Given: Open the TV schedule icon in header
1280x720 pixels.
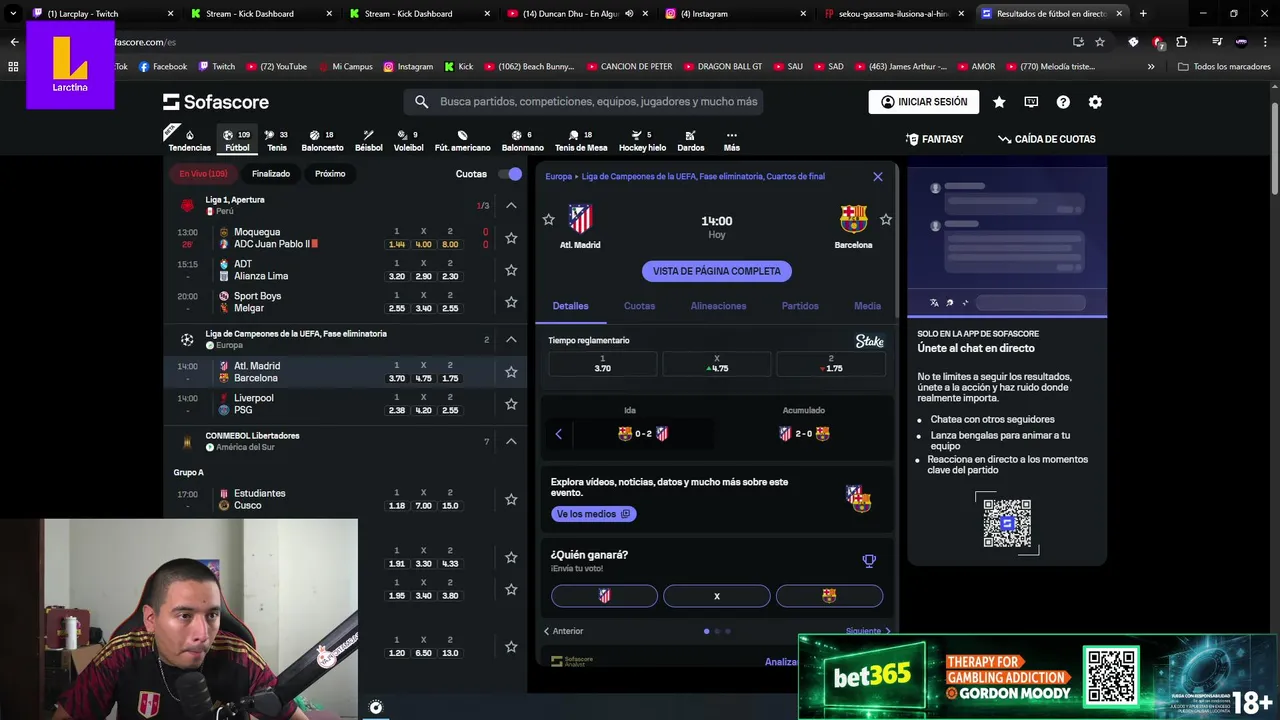Looking at the screenshot, I should (x=1031, y=102).
